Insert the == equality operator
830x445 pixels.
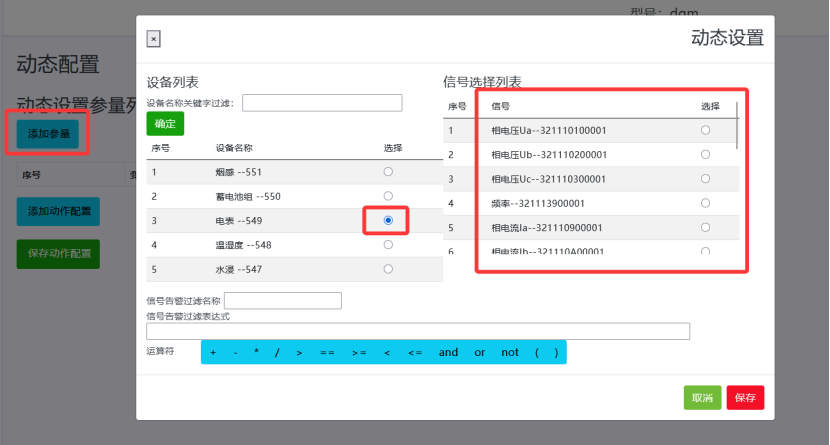(326, 352)
